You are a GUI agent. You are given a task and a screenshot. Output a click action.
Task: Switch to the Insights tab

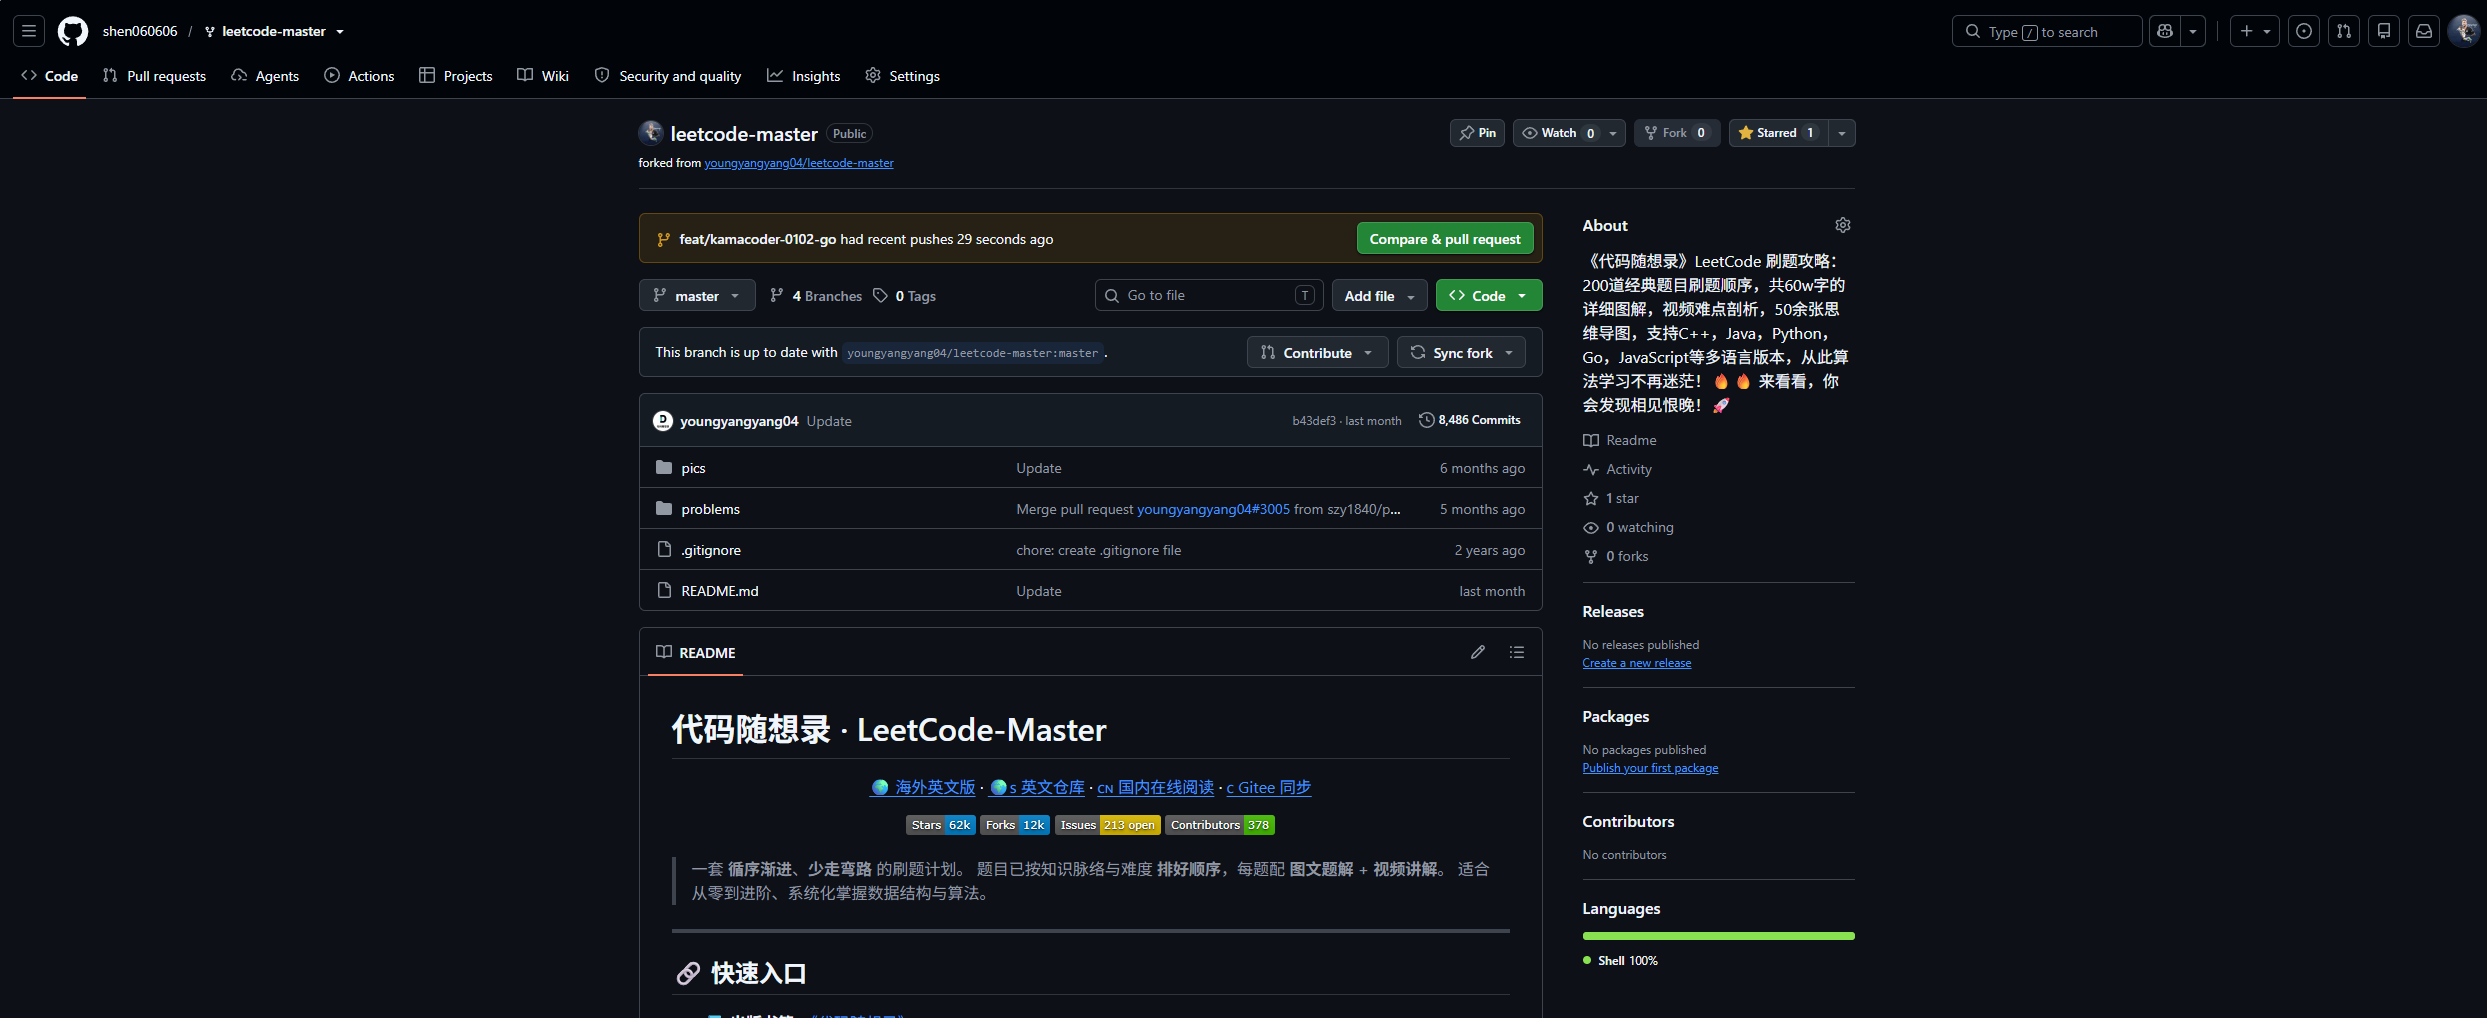click(x=803, y=76)
